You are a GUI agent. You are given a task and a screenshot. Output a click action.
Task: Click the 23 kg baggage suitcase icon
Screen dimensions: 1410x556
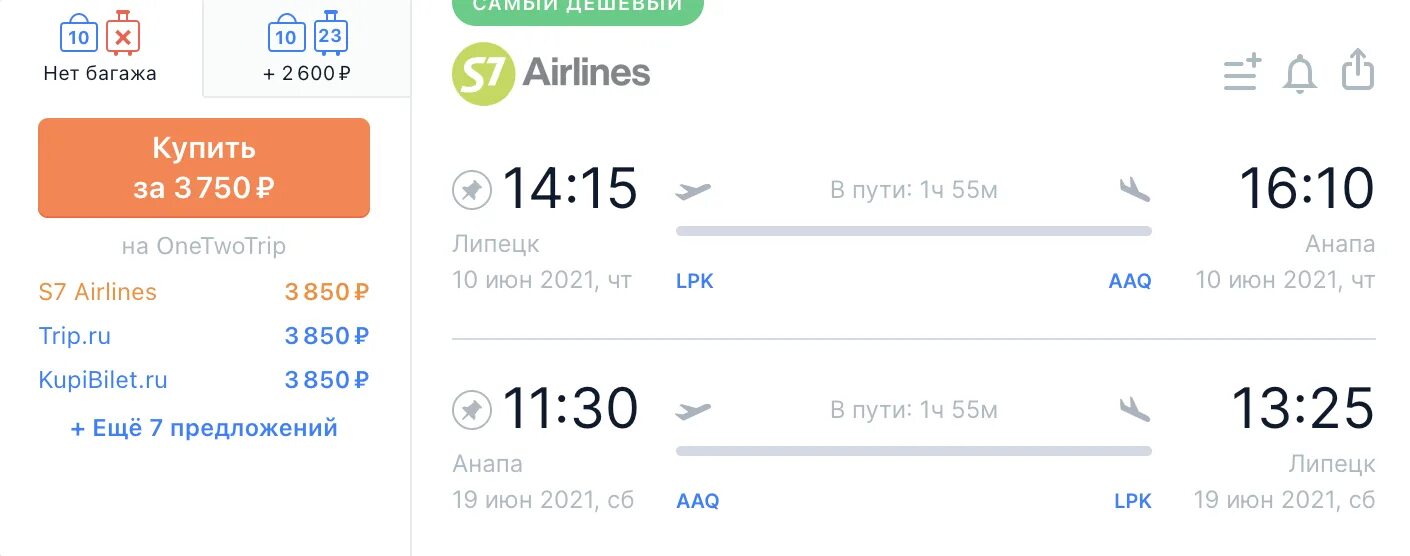coord(329,34)
